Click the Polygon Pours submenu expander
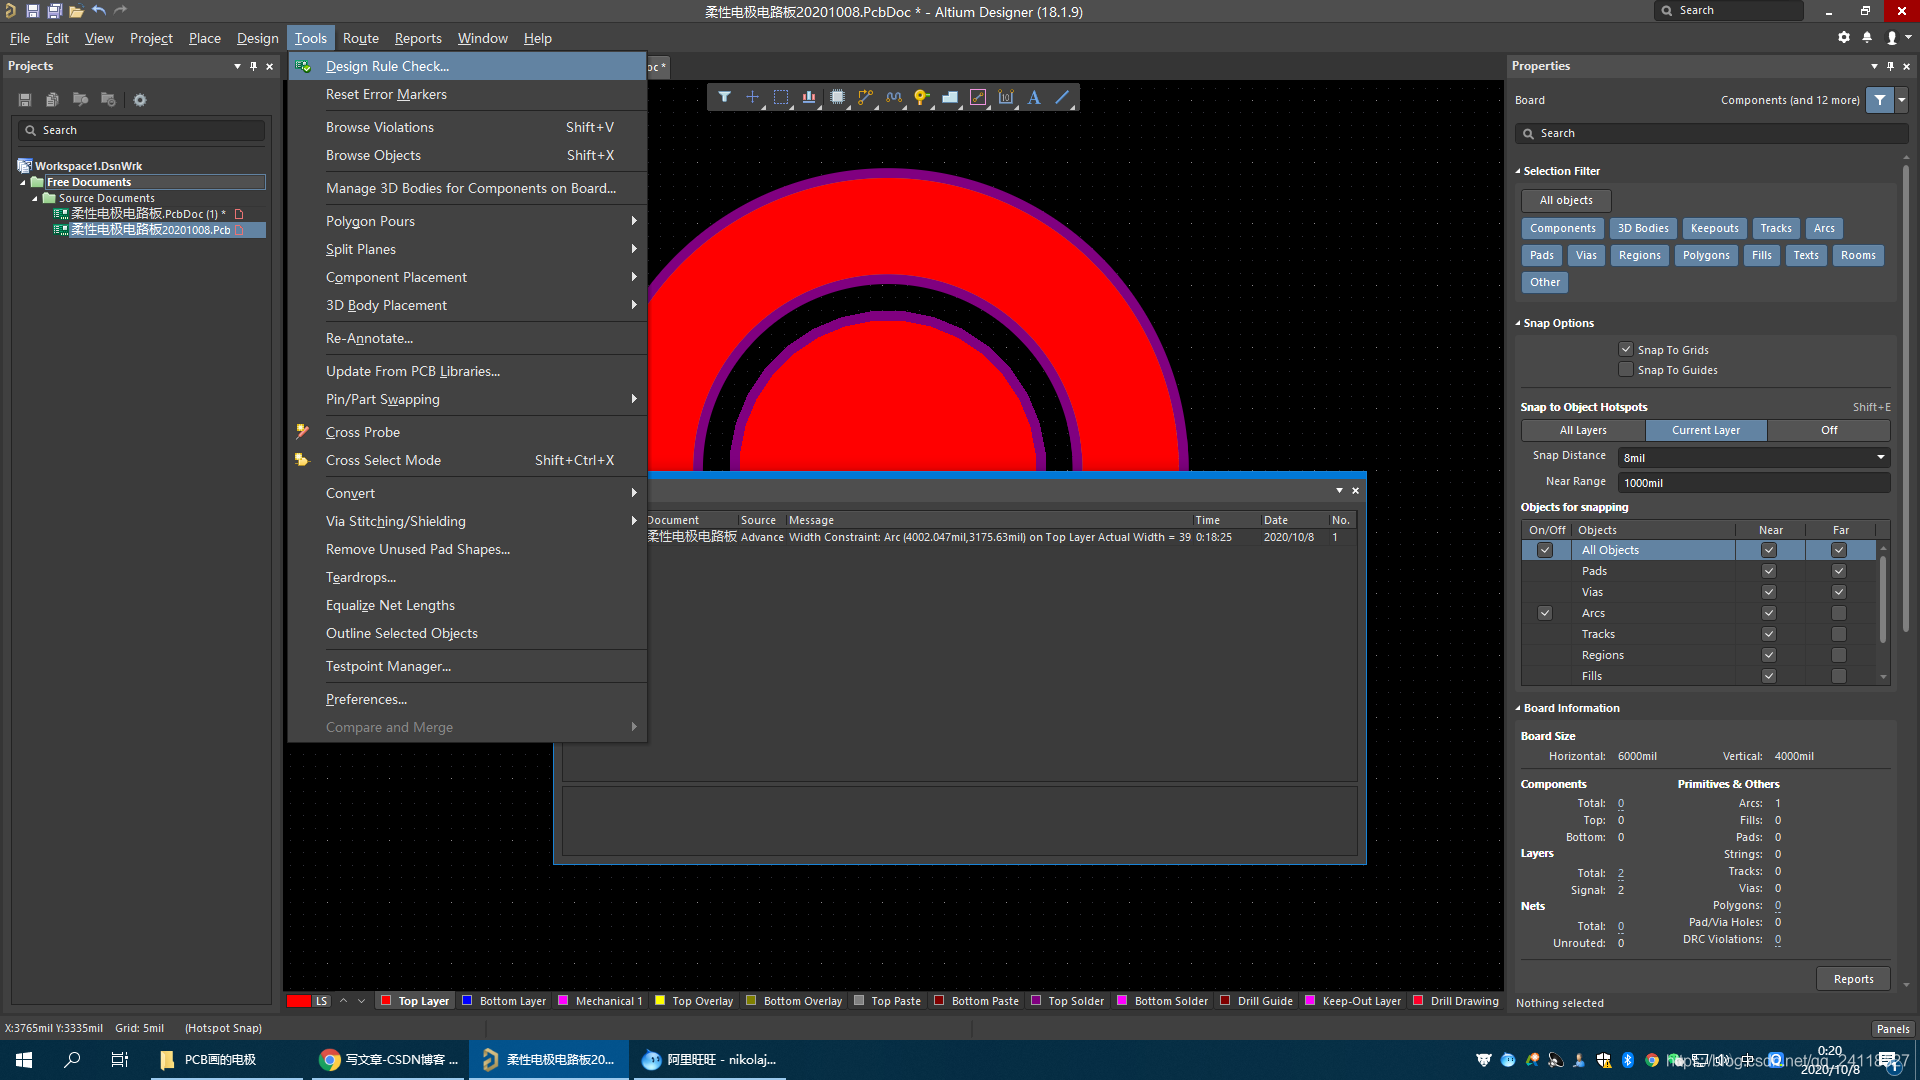This screenshot has height=1080, width=1920. [633, 220]
